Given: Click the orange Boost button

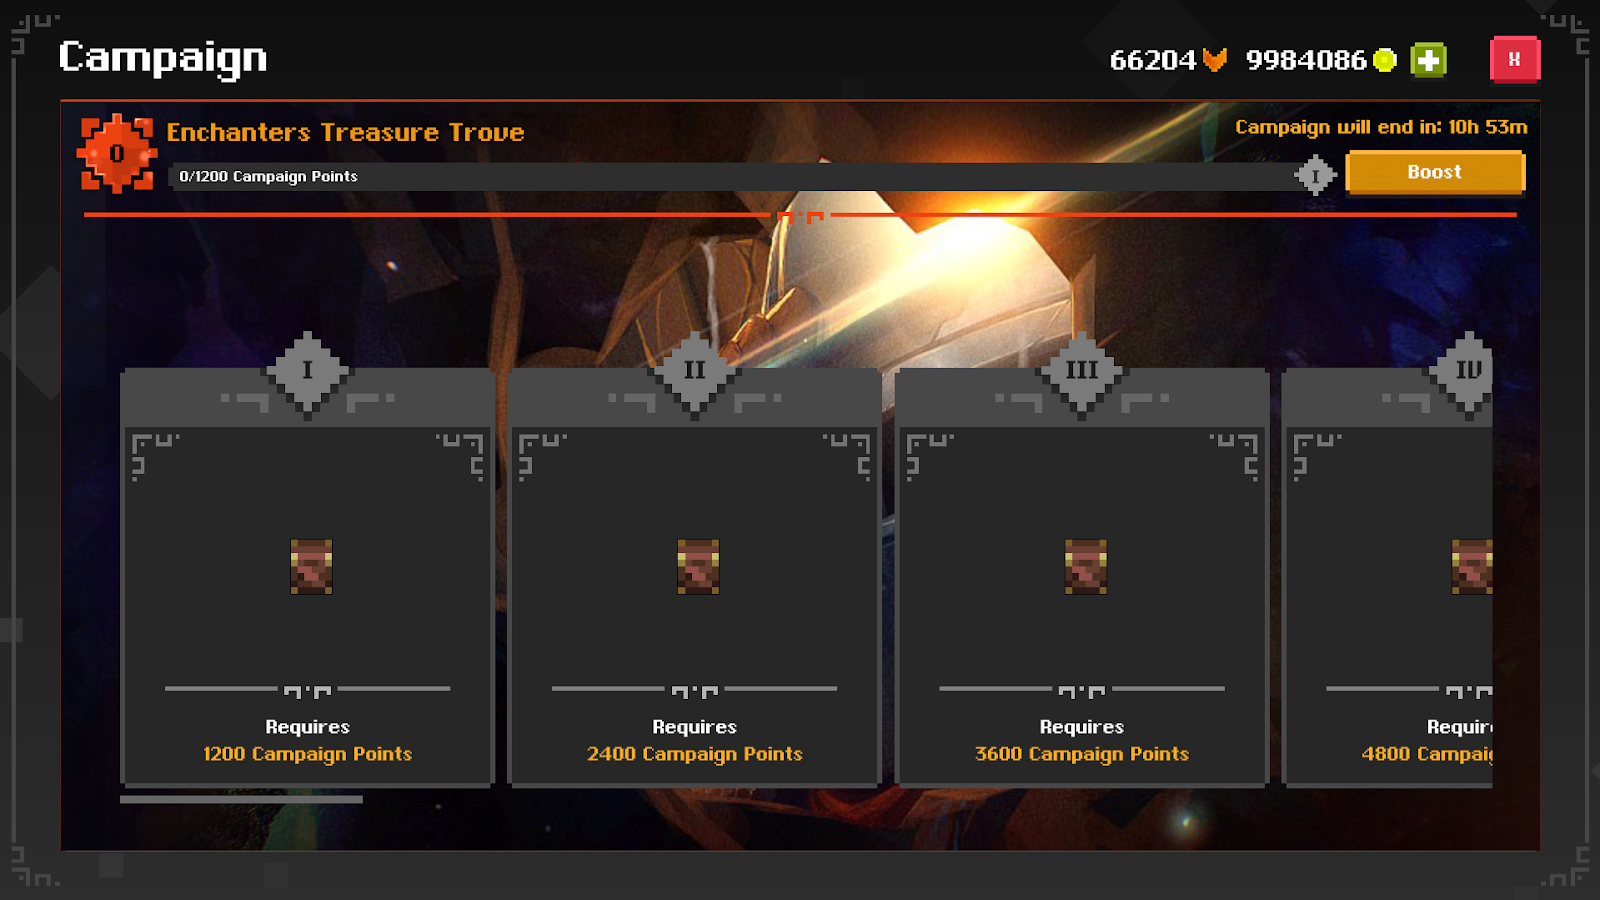Looking at the screenshot, I should pos(1435,172).
